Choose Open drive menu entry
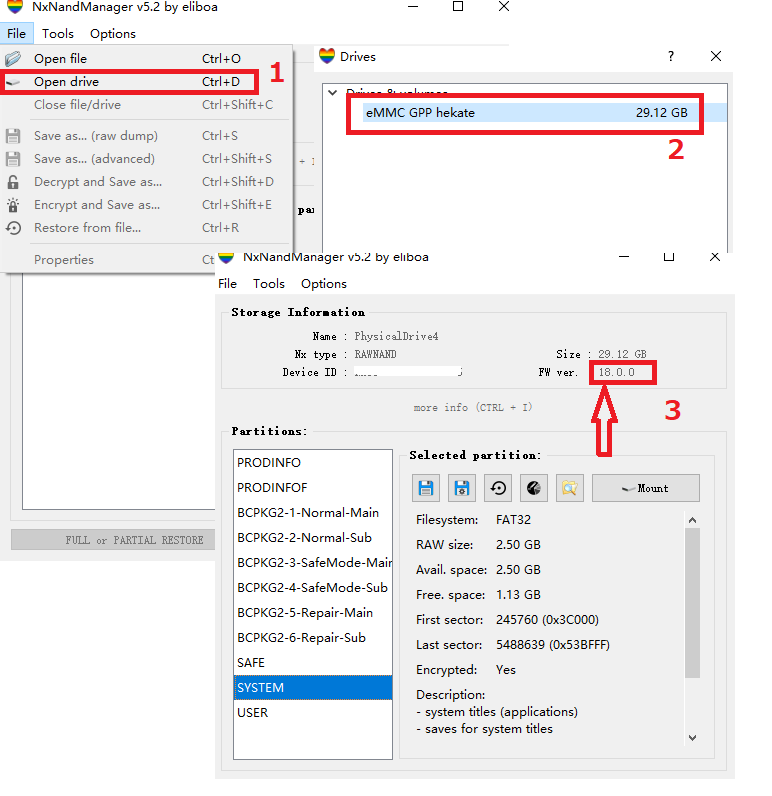 tap(146, 82)
